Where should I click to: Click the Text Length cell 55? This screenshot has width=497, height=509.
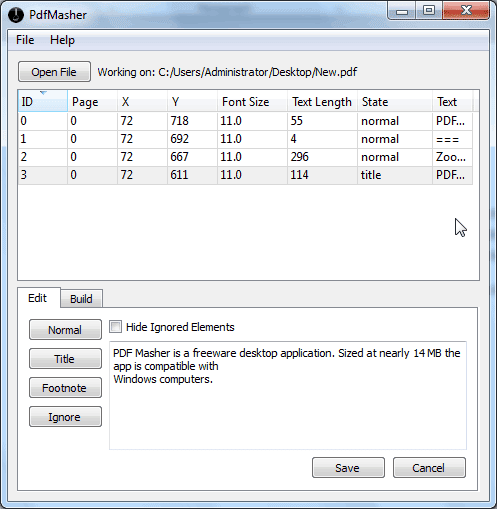coord(322,121)
